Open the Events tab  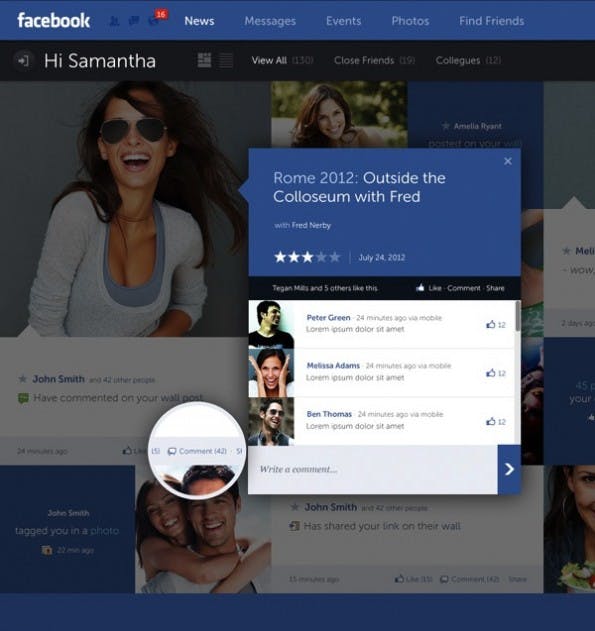pyautogui.click(x=344, y=21)
